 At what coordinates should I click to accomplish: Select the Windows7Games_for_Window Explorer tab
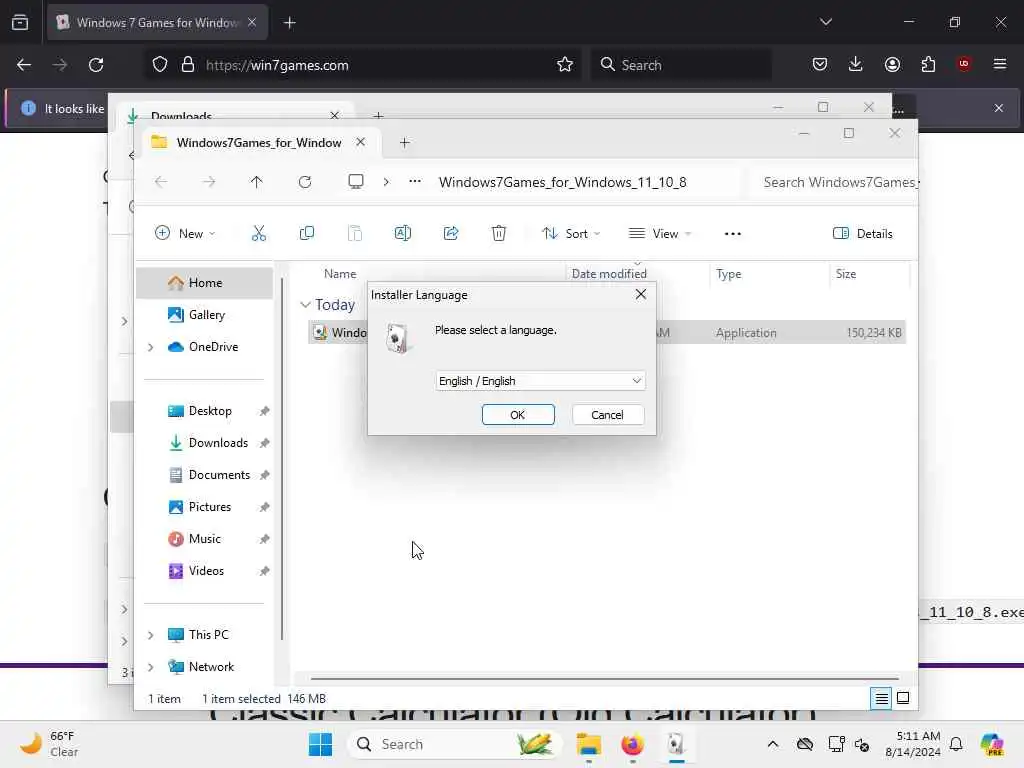[x=260, y=142]
